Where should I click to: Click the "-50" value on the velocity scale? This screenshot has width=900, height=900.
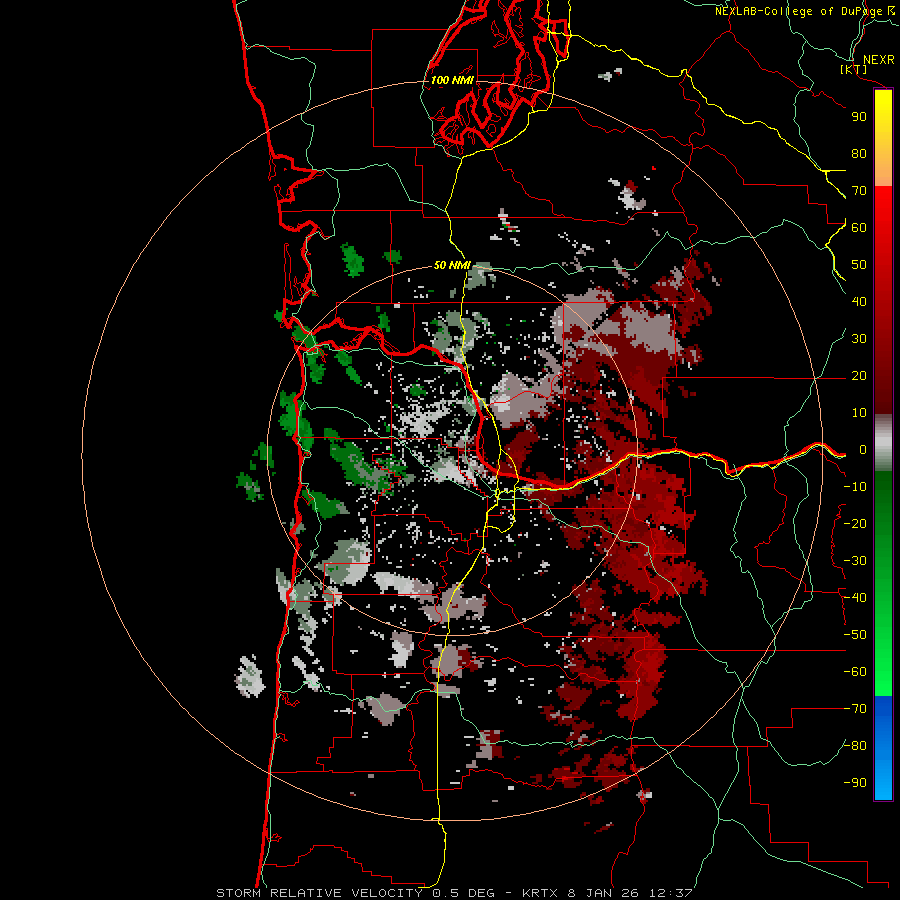[x=855, y=635]
